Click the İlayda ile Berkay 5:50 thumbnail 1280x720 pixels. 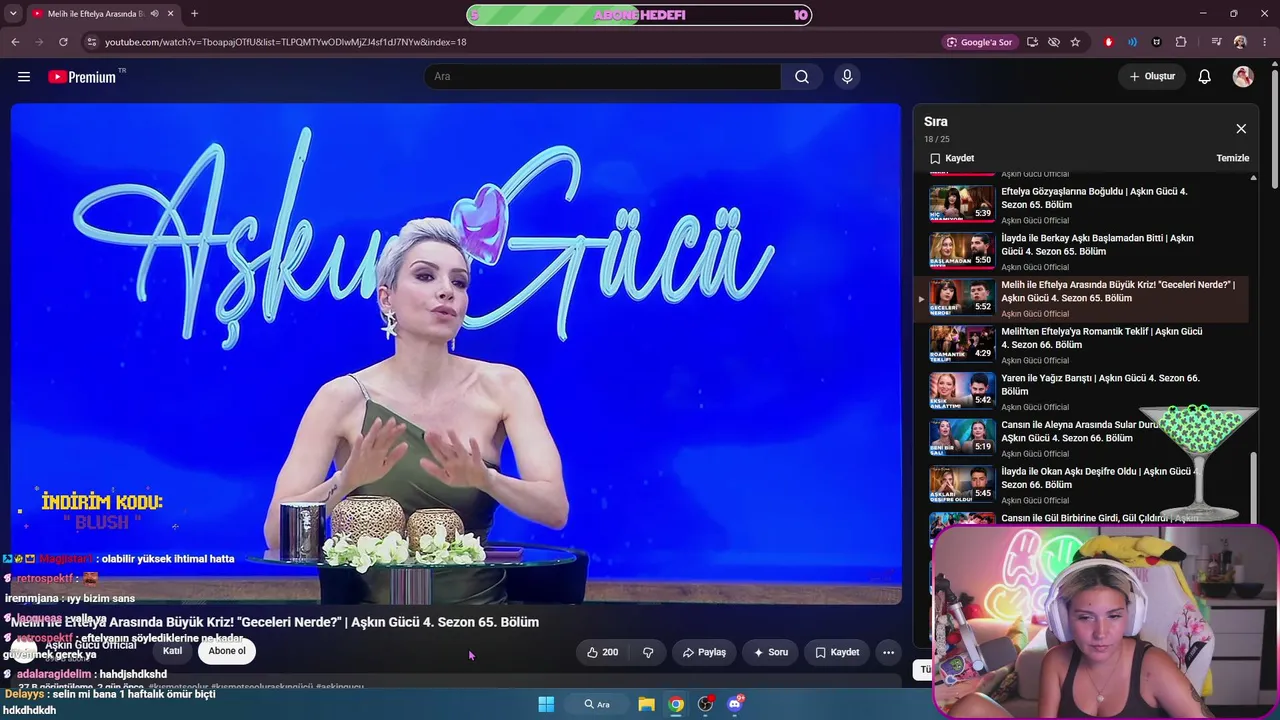(x=962, y=250)
